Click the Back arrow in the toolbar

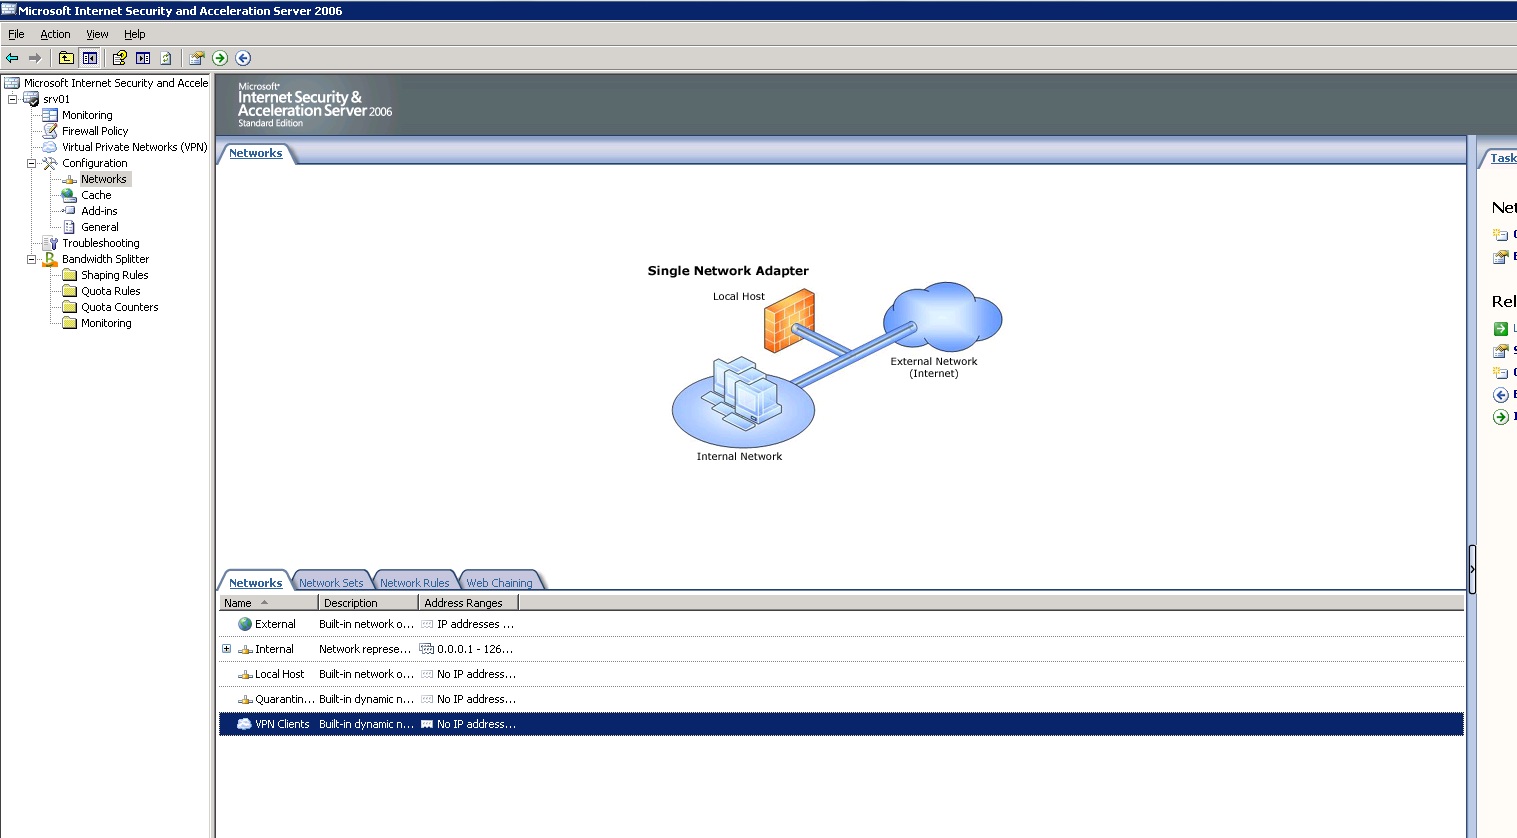pos(12,58)
